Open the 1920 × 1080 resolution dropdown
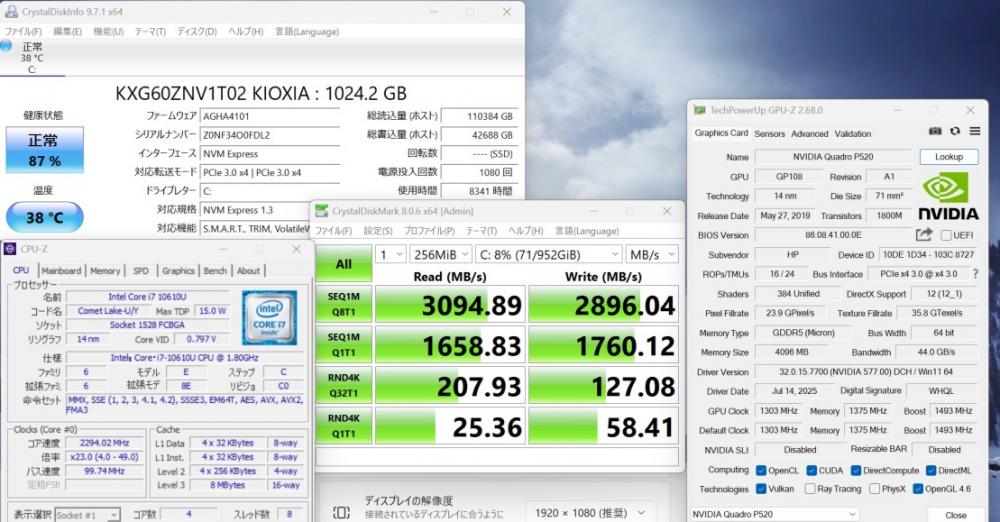1000x522 pixels. (590, 512)
